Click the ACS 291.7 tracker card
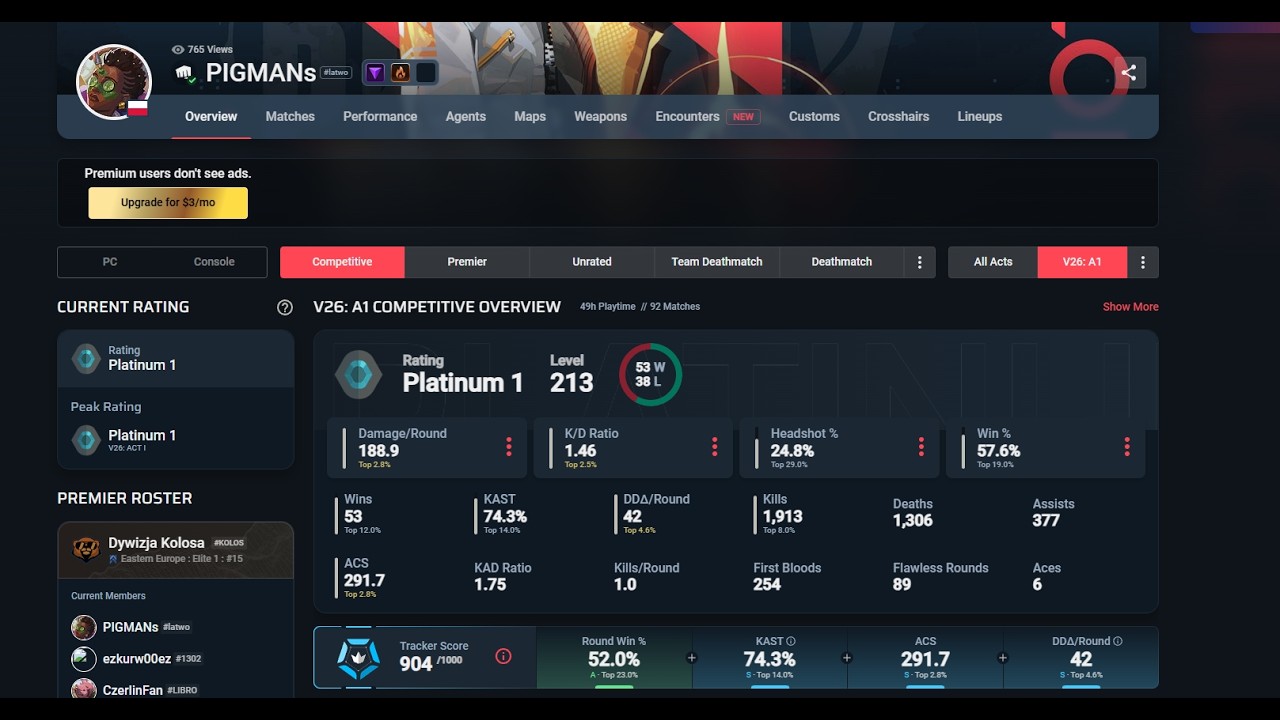Viewport: 1280px width, 720px height. [x=925, y=658]
